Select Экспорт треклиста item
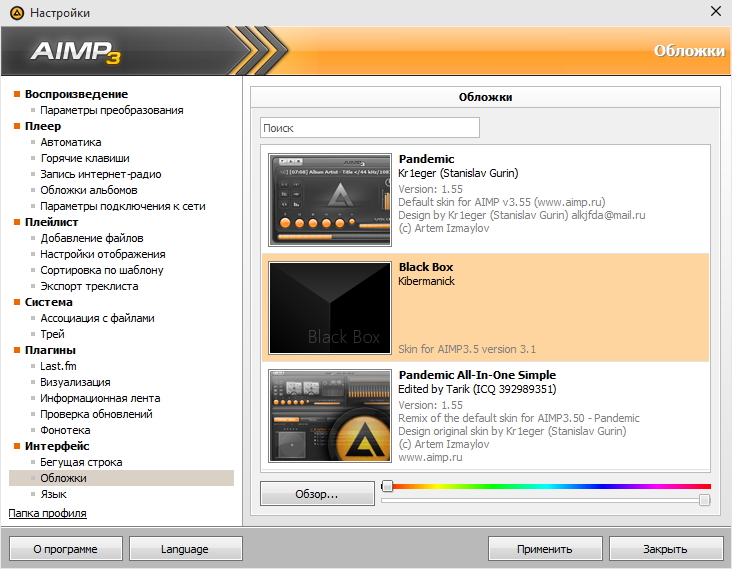732x569 pixels. click(x=89, y=286)
